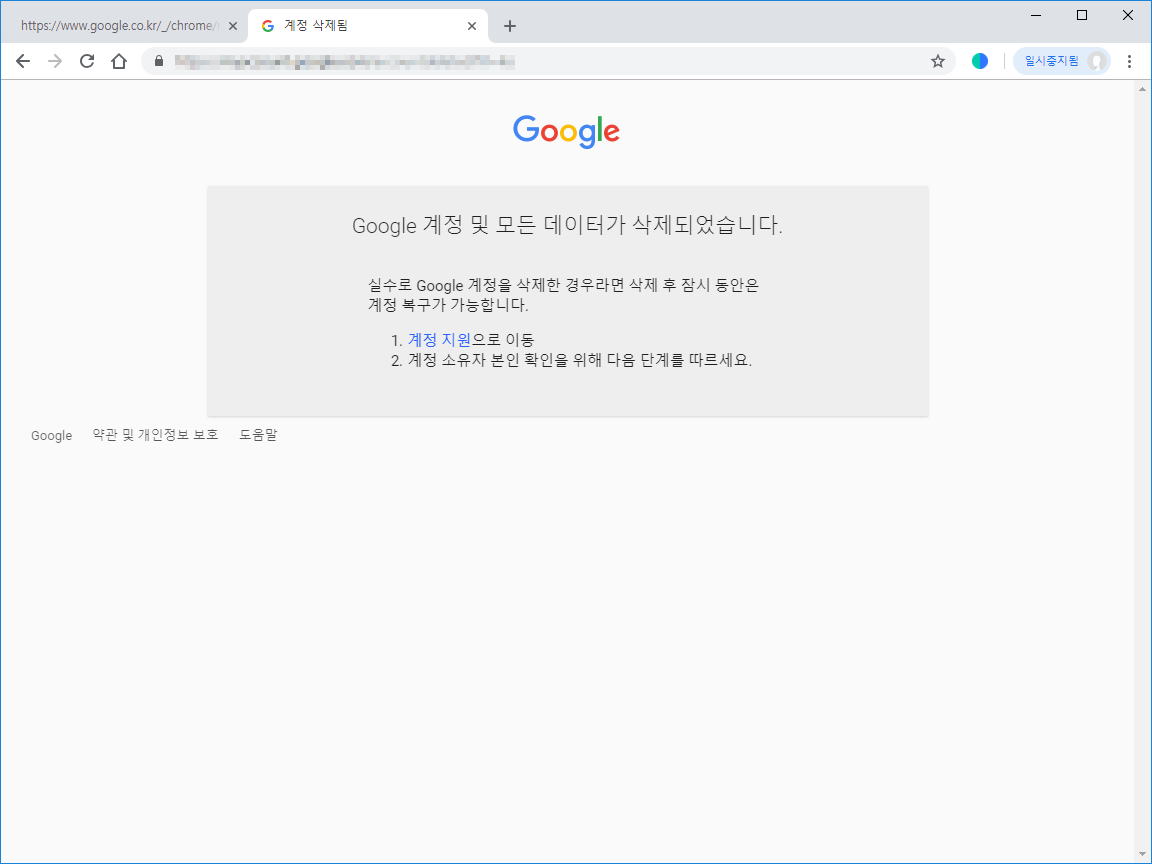Click the 일시중지됨 profile button
Screen dimensions: 1152x864
(x=1061, y=61)
